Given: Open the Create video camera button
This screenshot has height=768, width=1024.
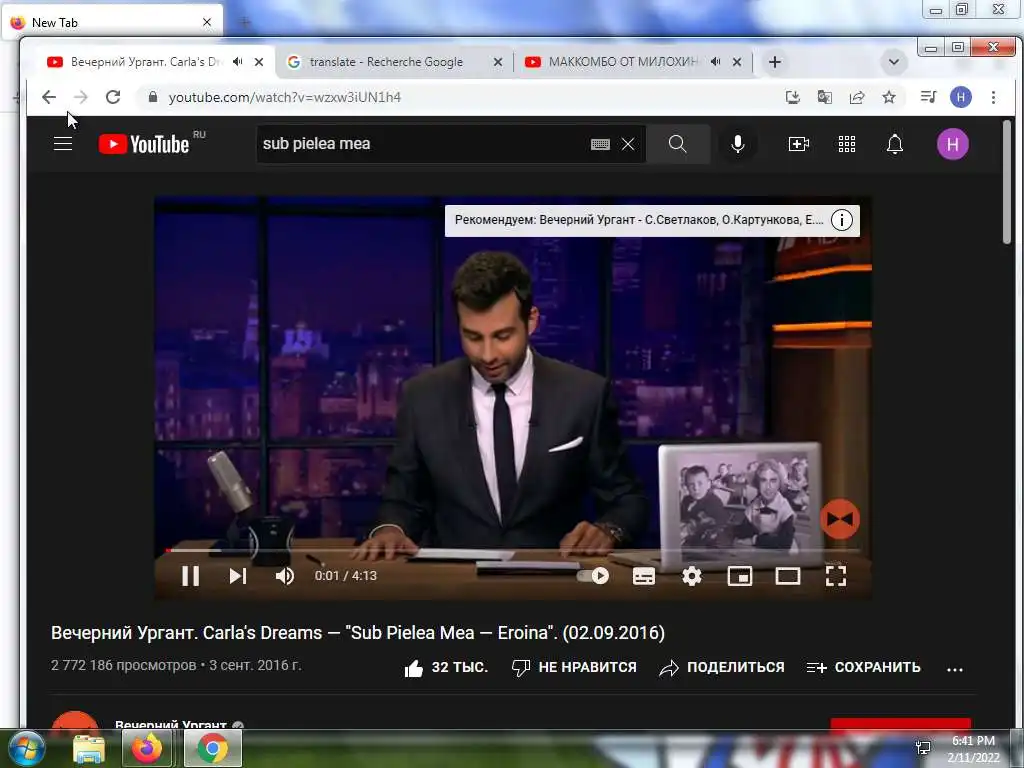Looking at the screenshot, I should tap(799, 144).
